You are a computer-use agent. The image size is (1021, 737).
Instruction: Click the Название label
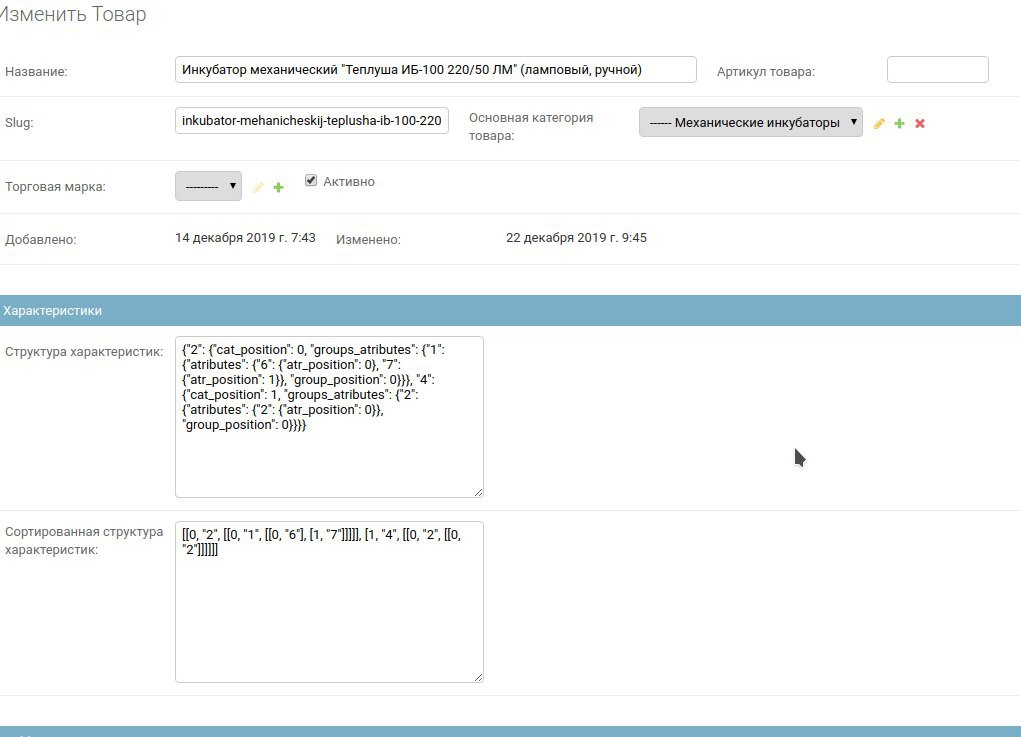tap(36, 72)
